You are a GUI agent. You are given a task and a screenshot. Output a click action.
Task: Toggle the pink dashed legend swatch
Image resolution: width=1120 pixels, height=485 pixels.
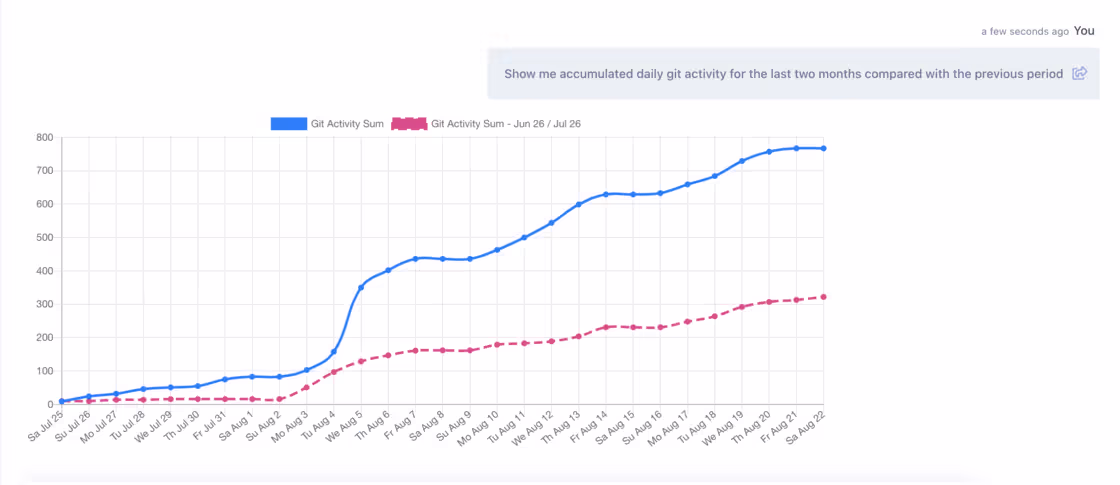409,124
